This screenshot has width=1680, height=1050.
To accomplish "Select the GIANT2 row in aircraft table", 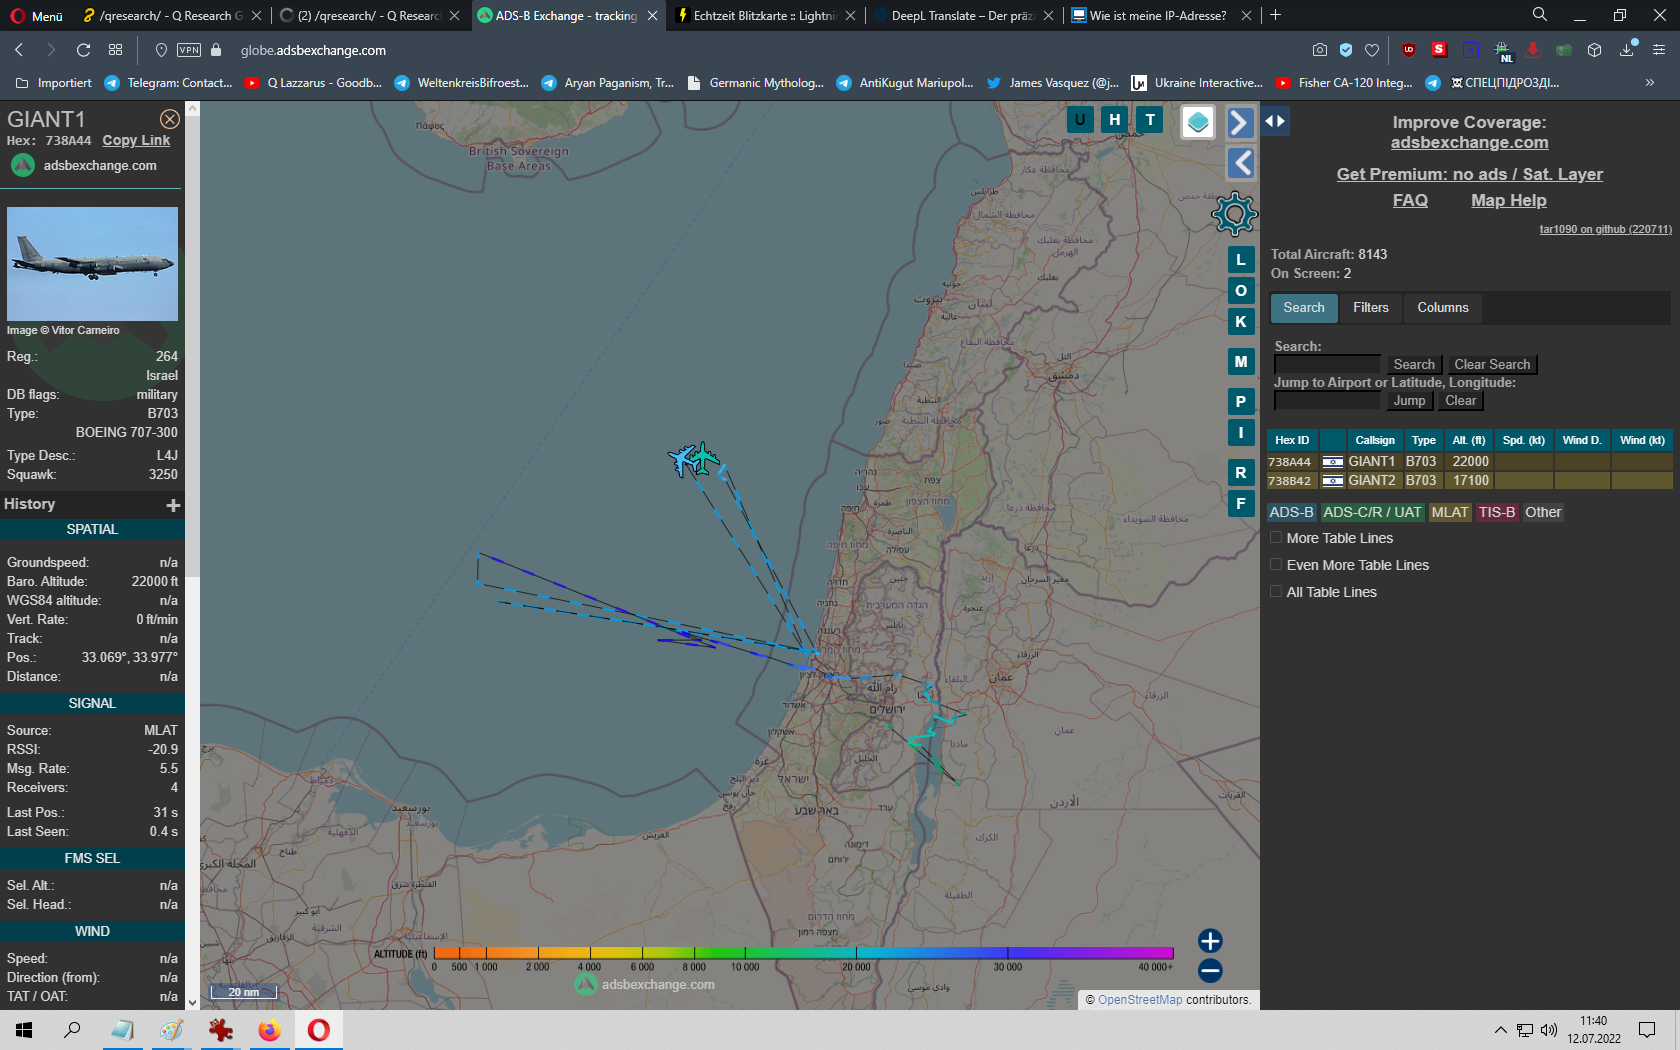I will 1470,481.
